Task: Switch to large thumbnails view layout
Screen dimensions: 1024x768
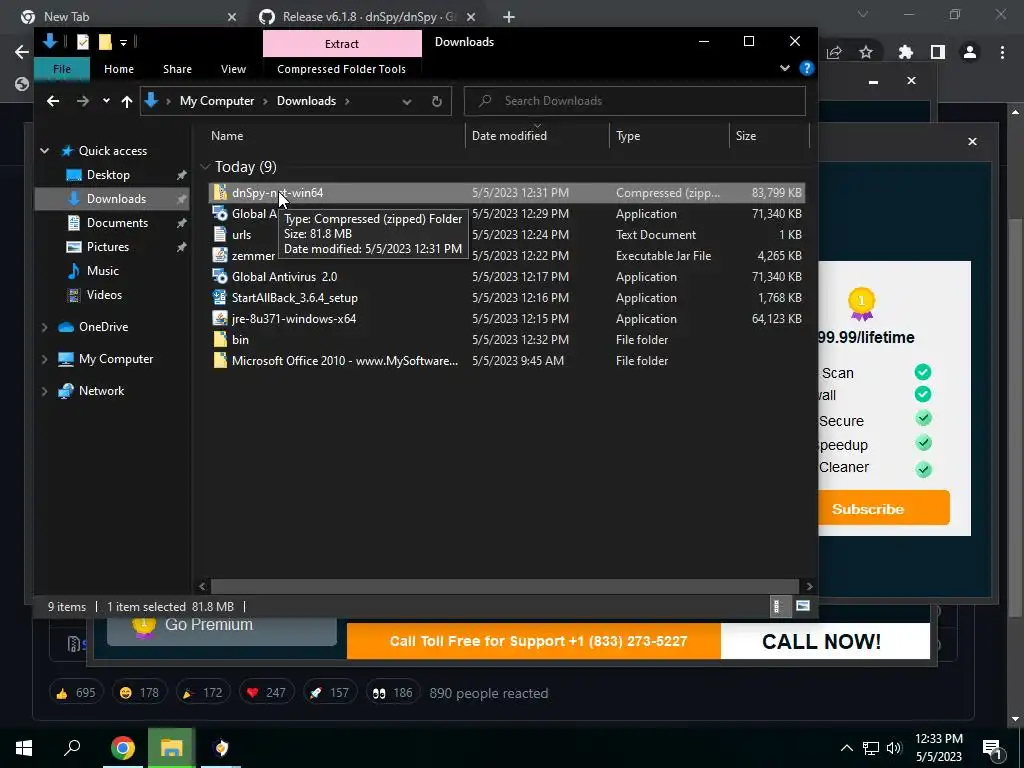Action: tap(803, 607)
